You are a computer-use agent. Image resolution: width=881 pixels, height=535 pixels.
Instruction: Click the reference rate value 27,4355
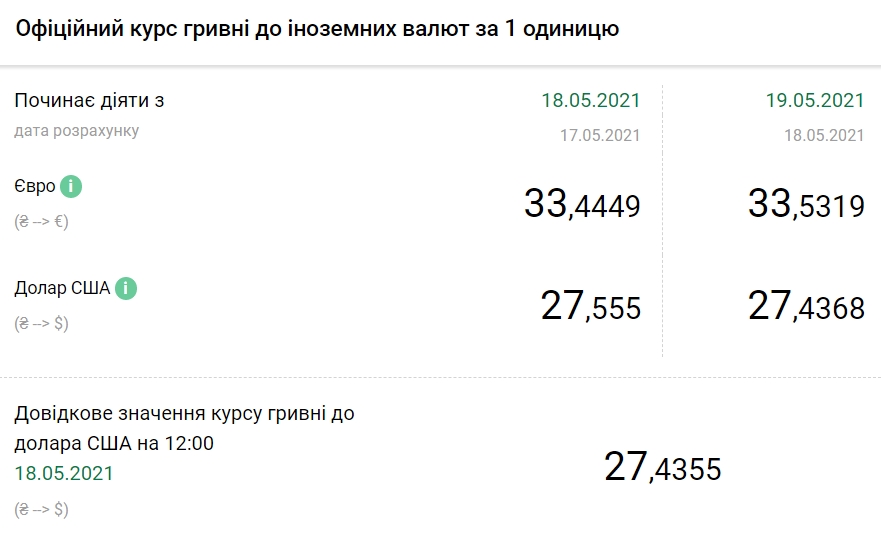(662, 467)
